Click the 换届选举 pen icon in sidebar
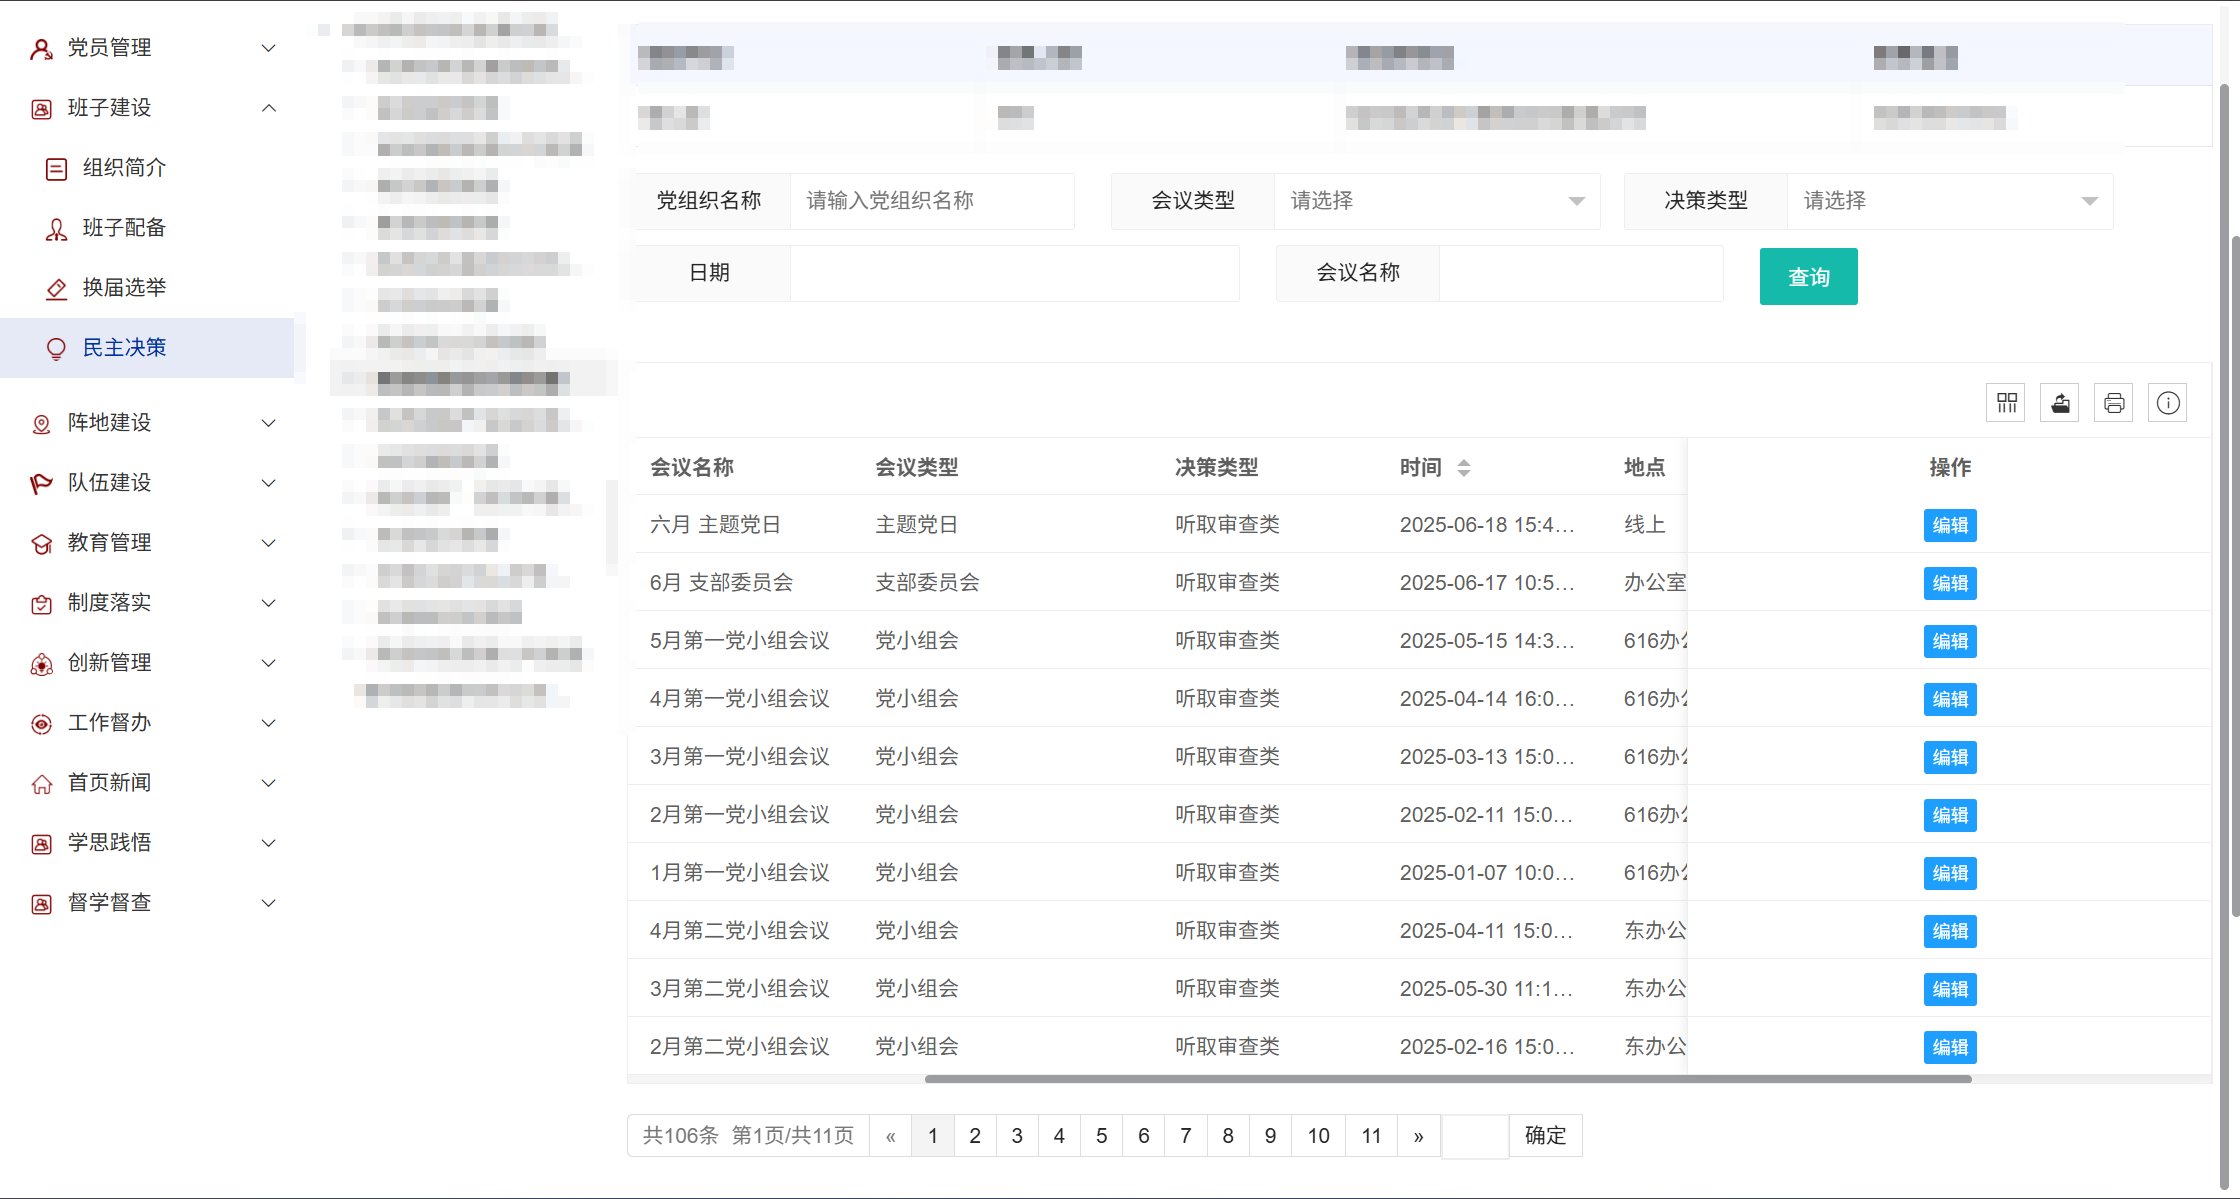Image resolution: width=2240 pixels, height=1199 pixels. pyautogui.click(x=55, y=288)
